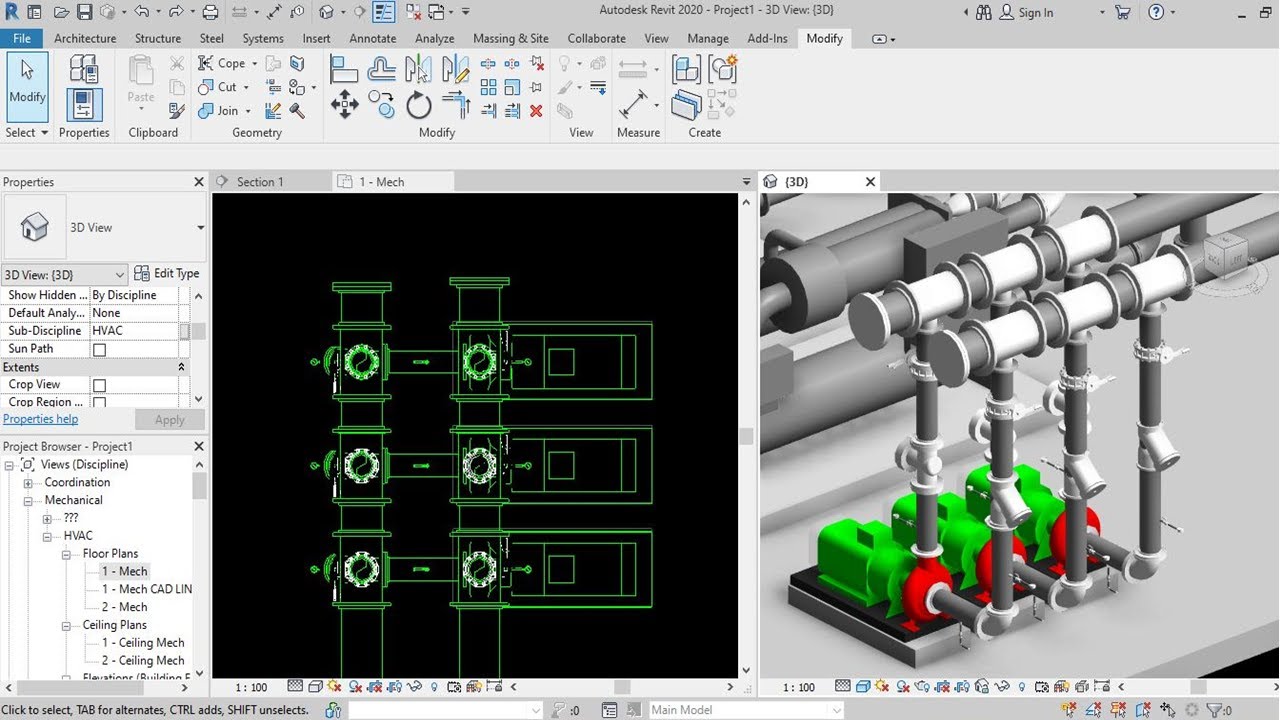Click Save in quick access toolbar
This screenshot has width=1280, height=720.
(84, 13)
